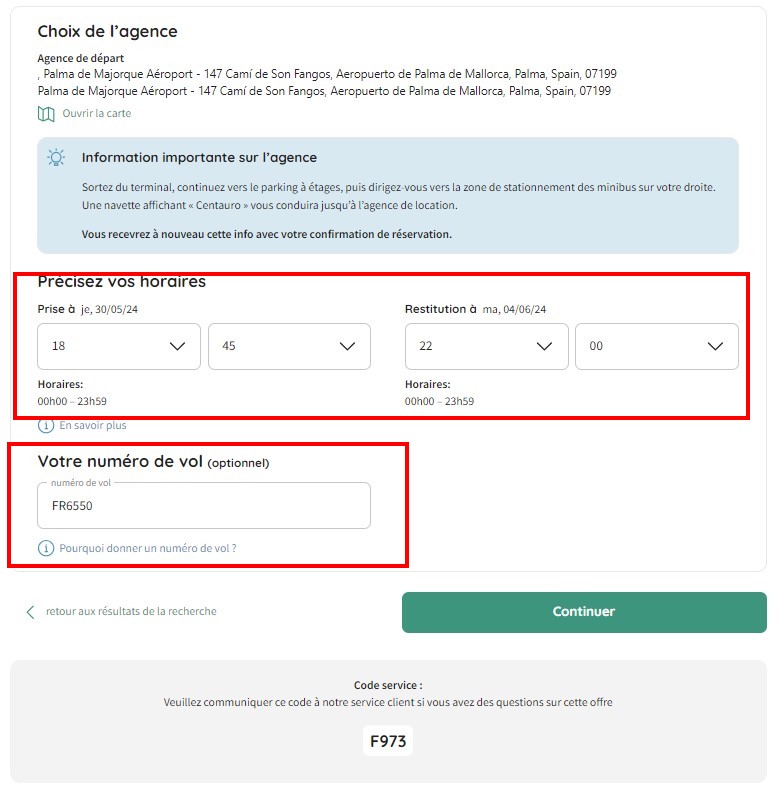782x791 pixels.
Task: Click the Code service label
Action: (388, 685)
